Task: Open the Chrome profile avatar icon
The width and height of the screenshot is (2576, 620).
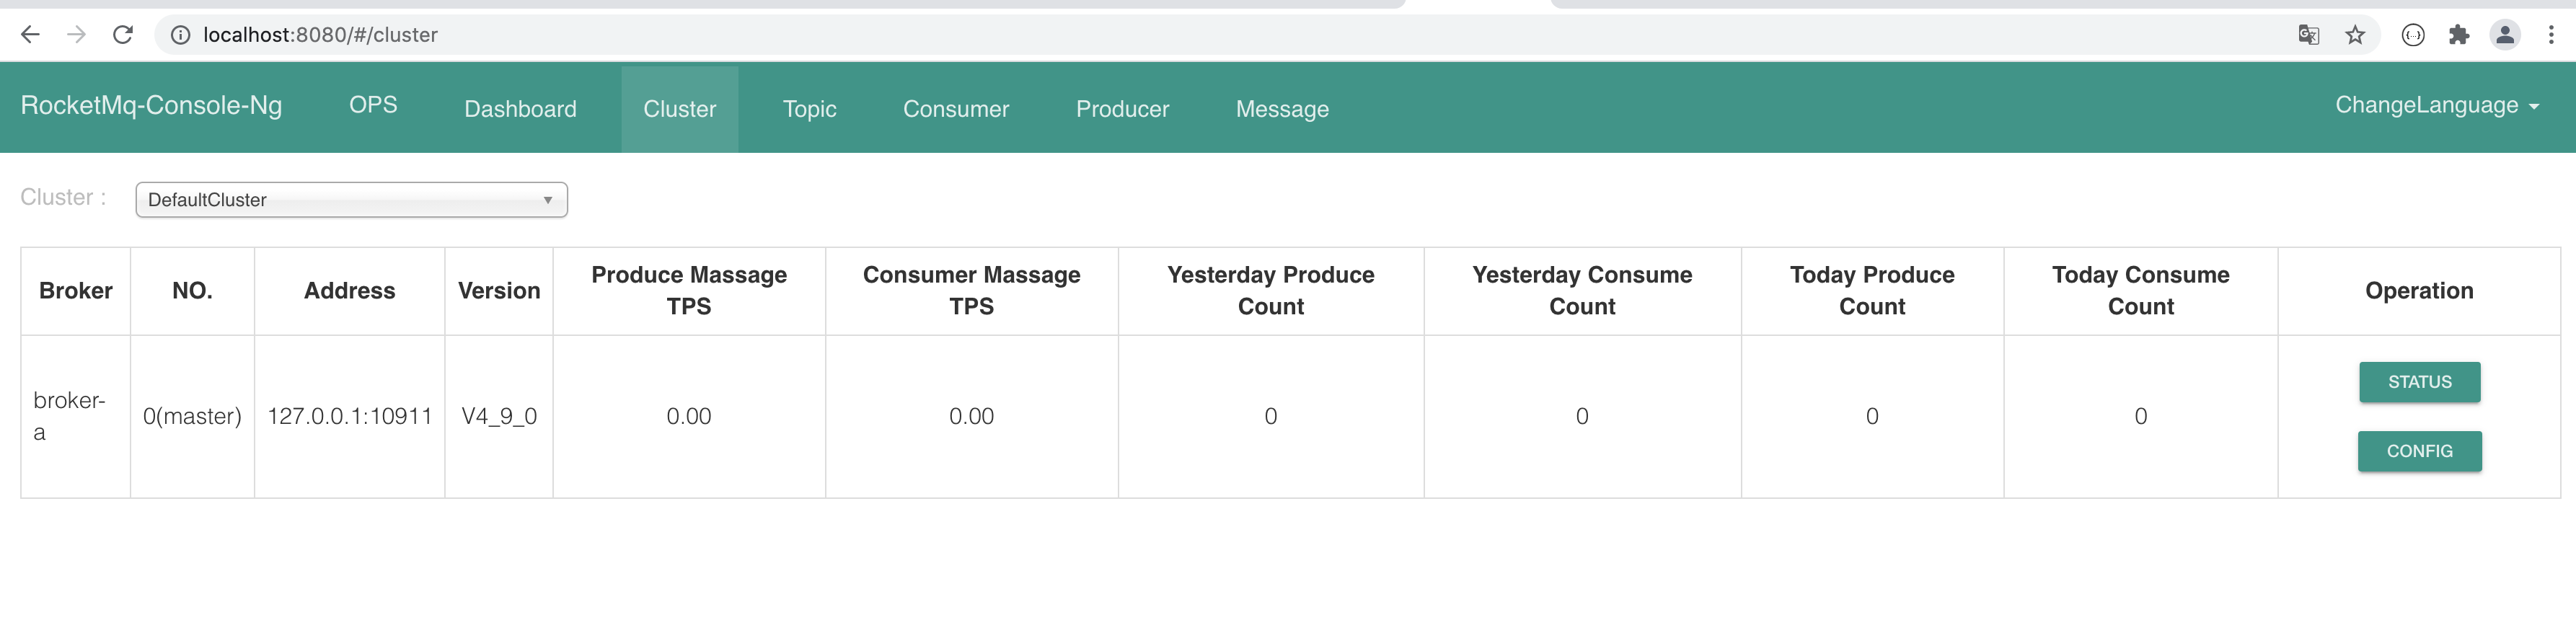Action: pyautogui.click(x=2505, y=35)
